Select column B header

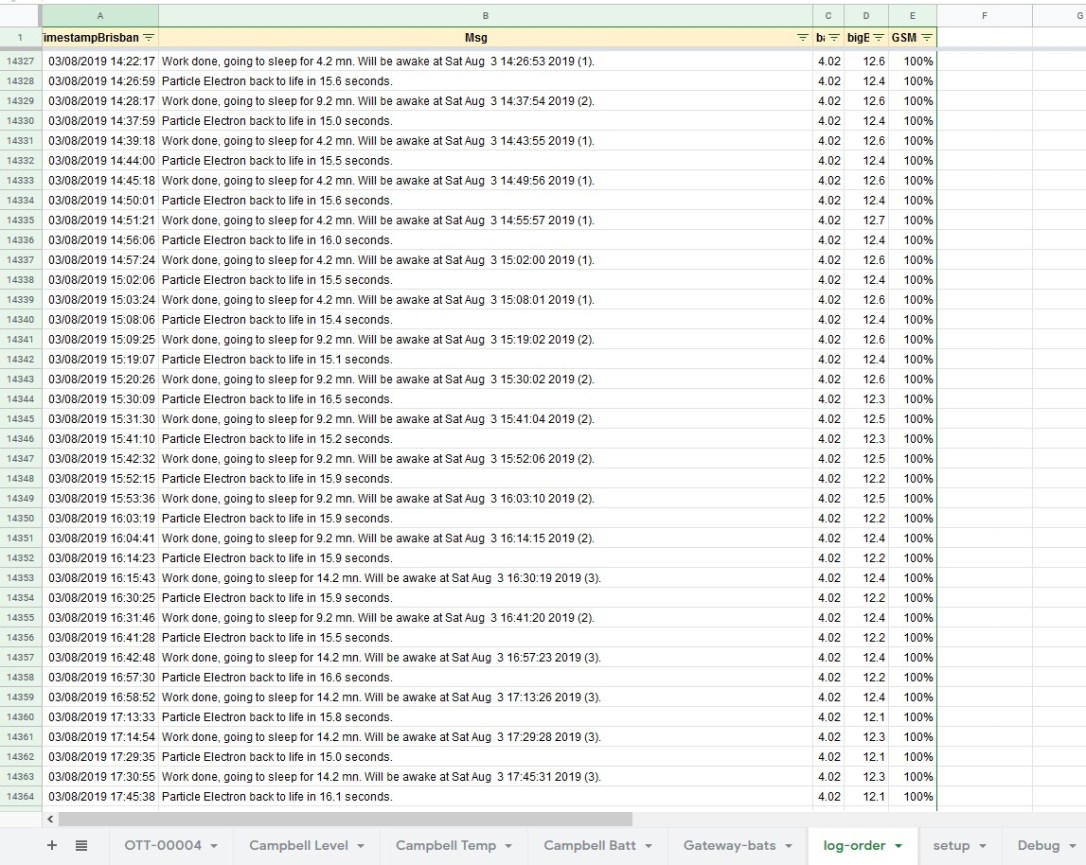pyautogui.click(x=485, y=16)
